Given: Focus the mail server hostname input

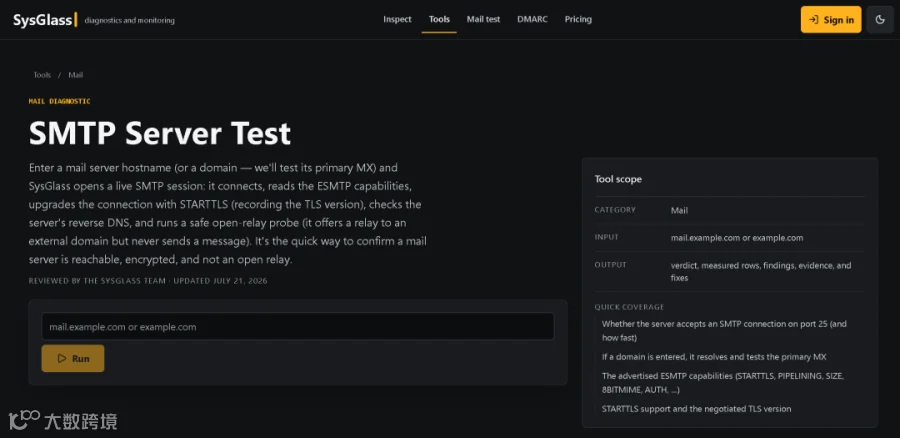Looking at the screenshot, I should pos(297,327).
